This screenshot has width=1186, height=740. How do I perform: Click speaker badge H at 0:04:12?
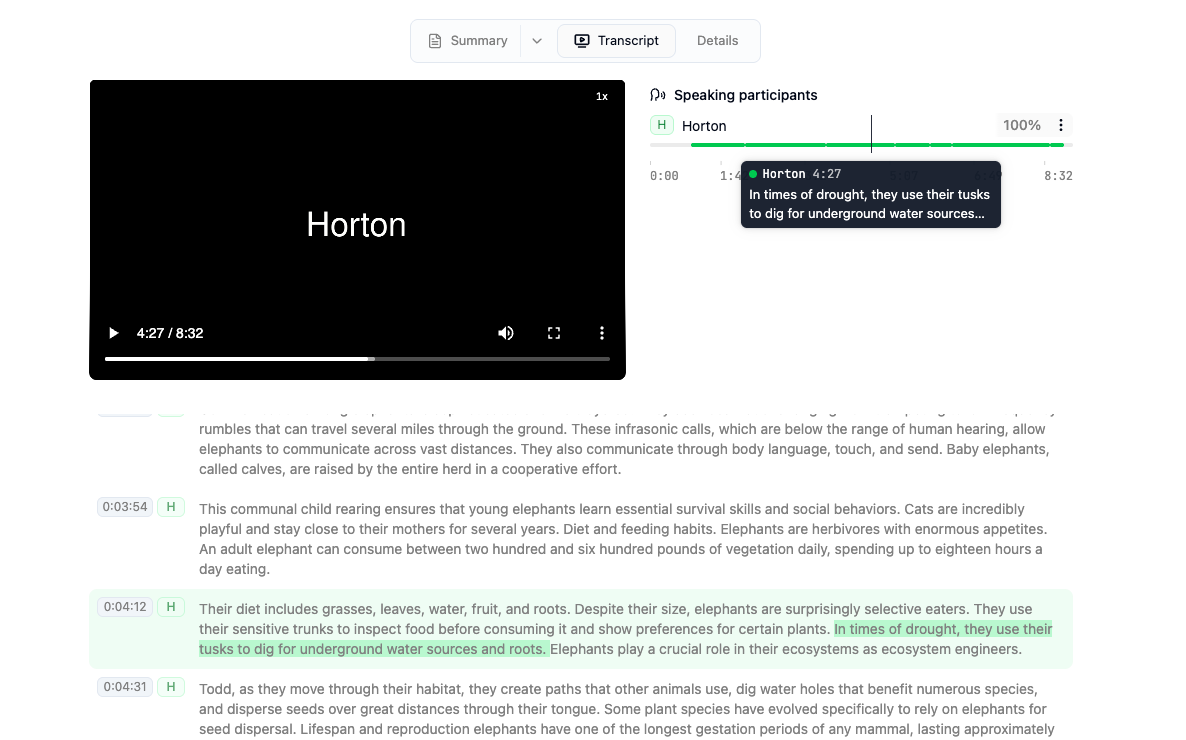tap(171, 607)
